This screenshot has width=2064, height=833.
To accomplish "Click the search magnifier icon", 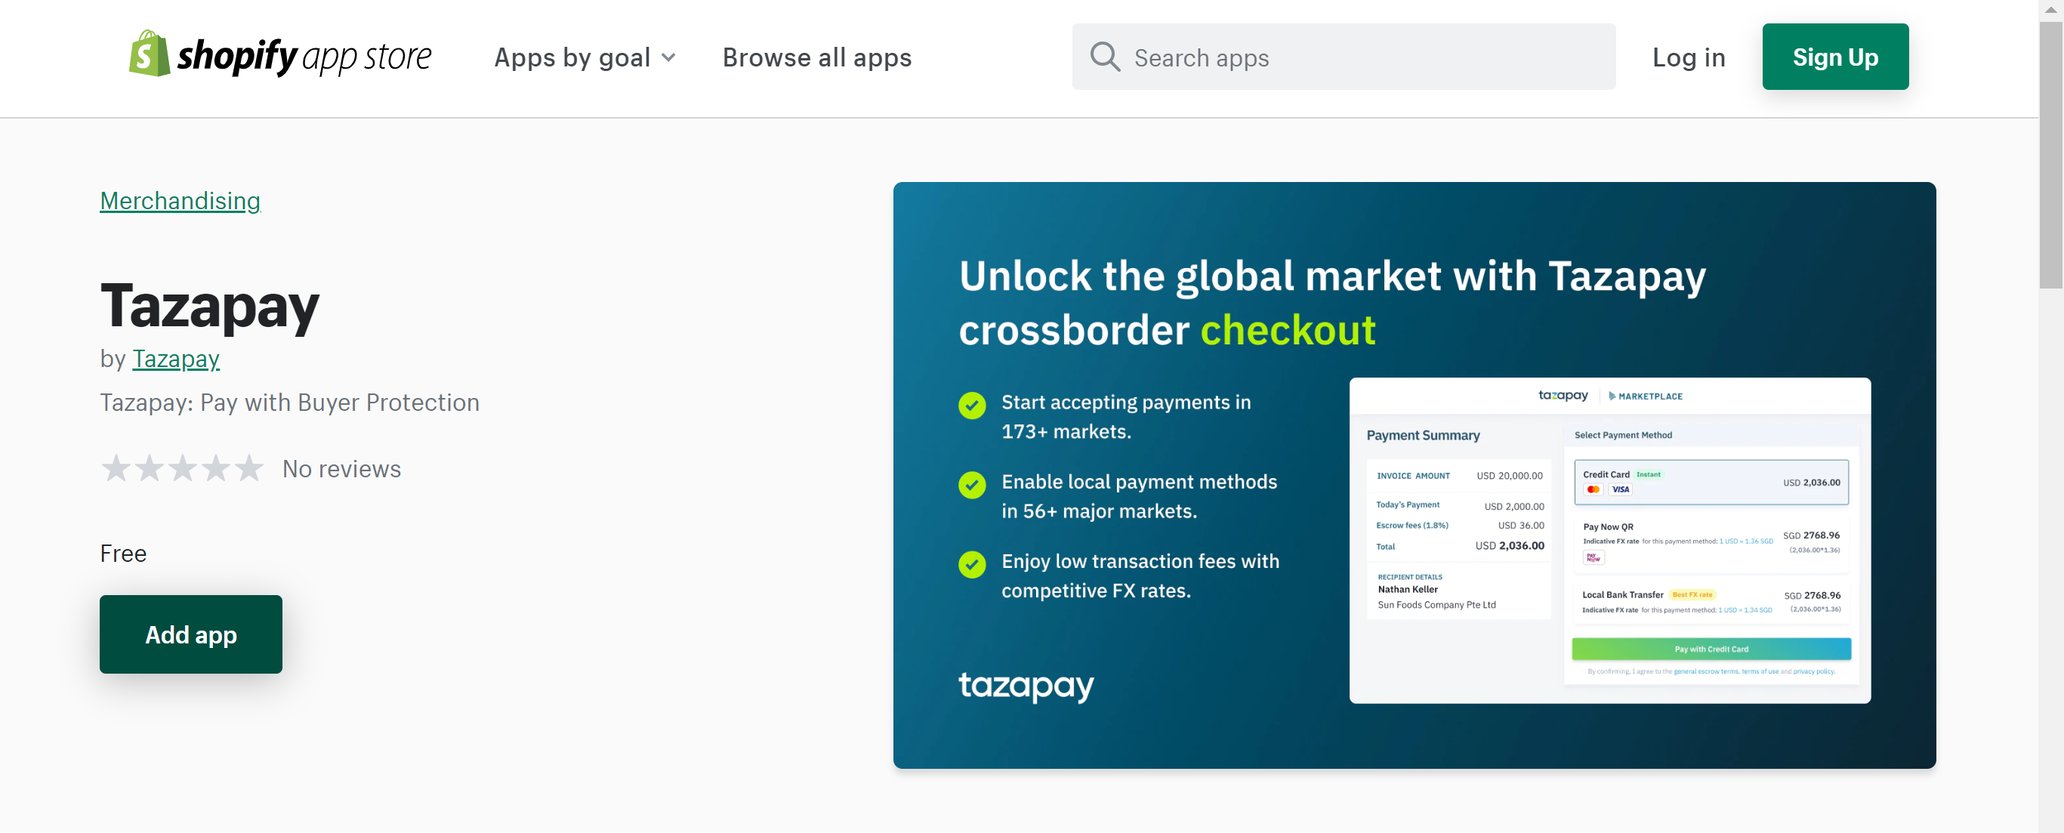I will tap(1104, 57).
